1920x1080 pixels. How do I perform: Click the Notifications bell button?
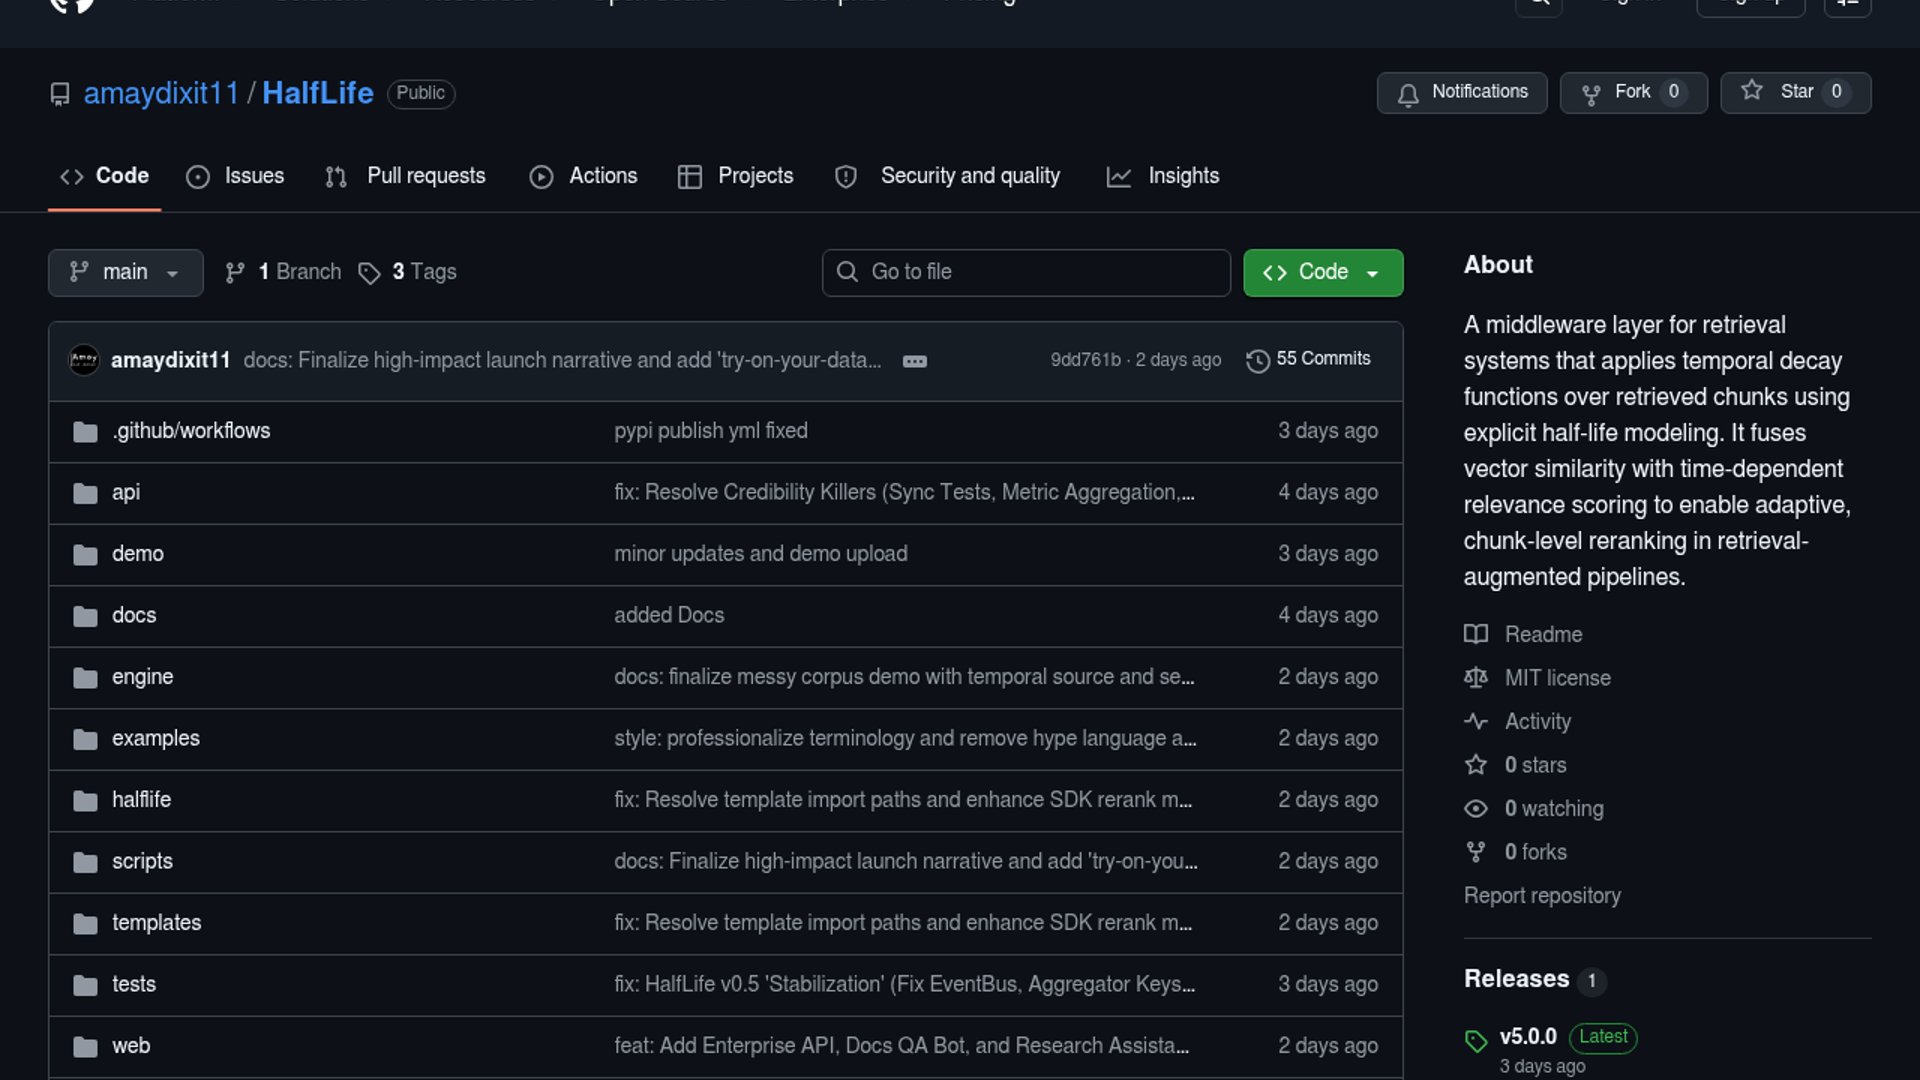pyautogui.click(x=1461, y=92)
